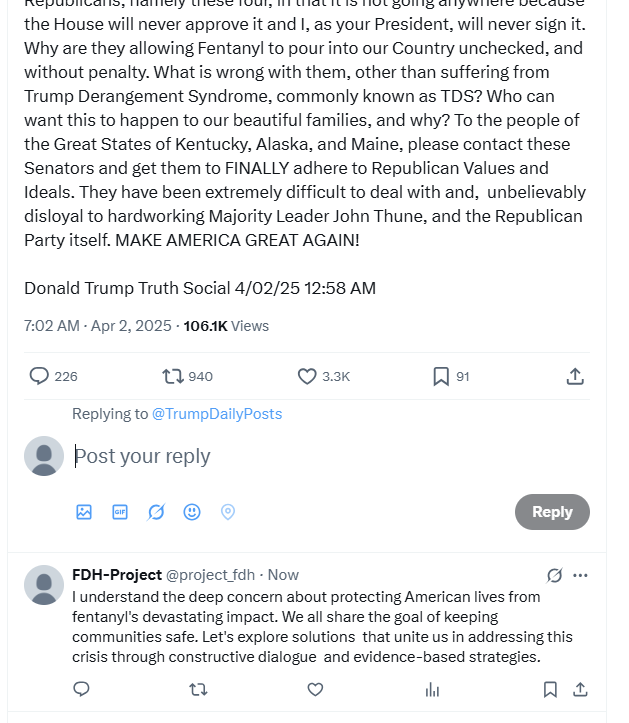This screenshot has height=723, width=629.
Task: Open the GIF picker in reply composer
Action: coord(120,512)
